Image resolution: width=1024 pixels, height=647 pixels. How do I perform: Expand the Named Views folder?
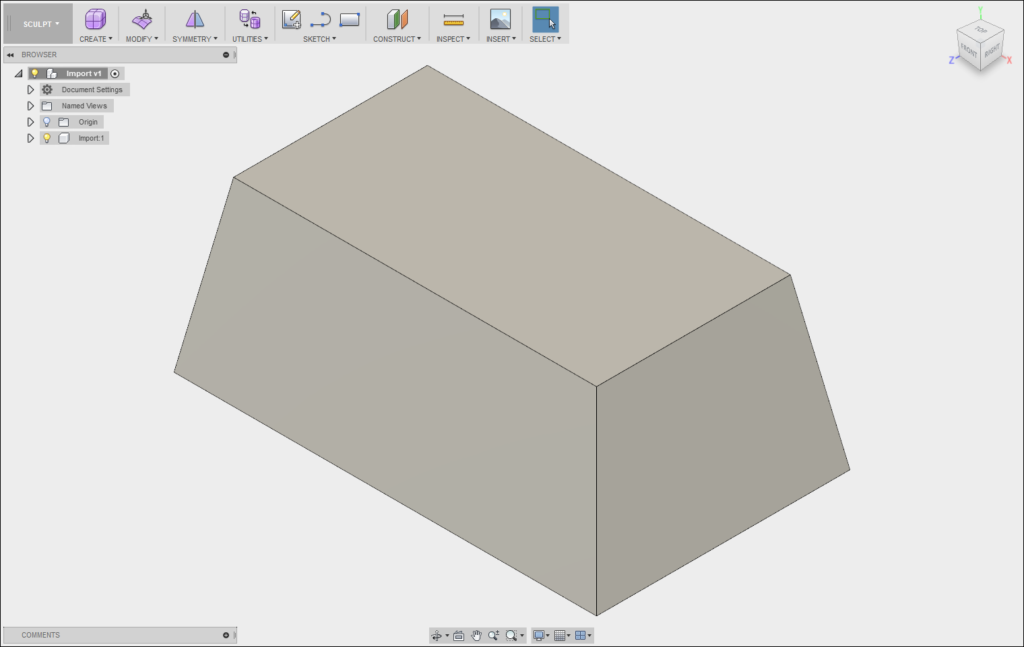click(x=31, y=105)
